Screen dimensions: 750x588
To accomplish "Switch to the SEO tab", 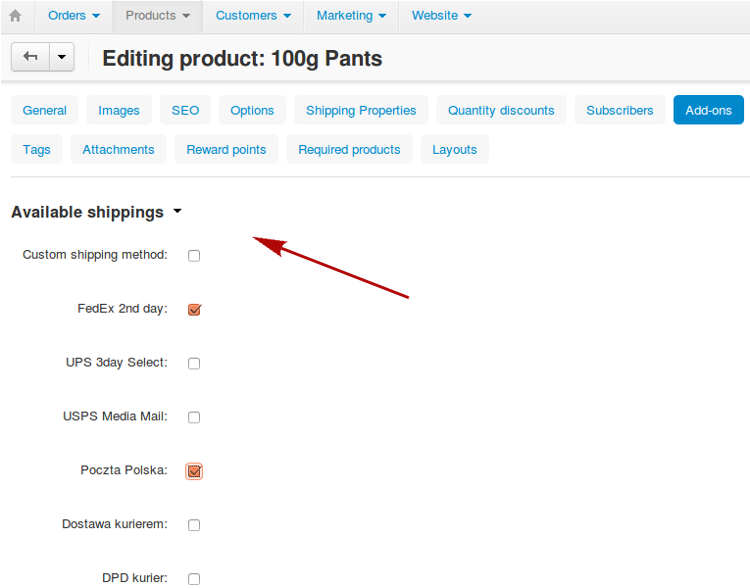I will point(185,110).
